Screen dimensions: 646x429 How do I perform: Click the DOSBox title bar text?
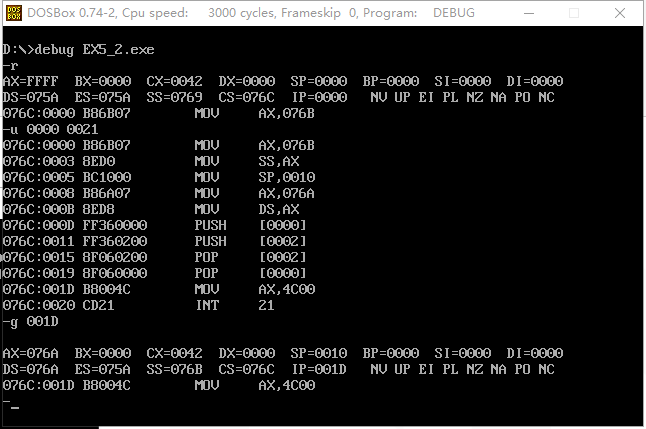click(251, 13)
